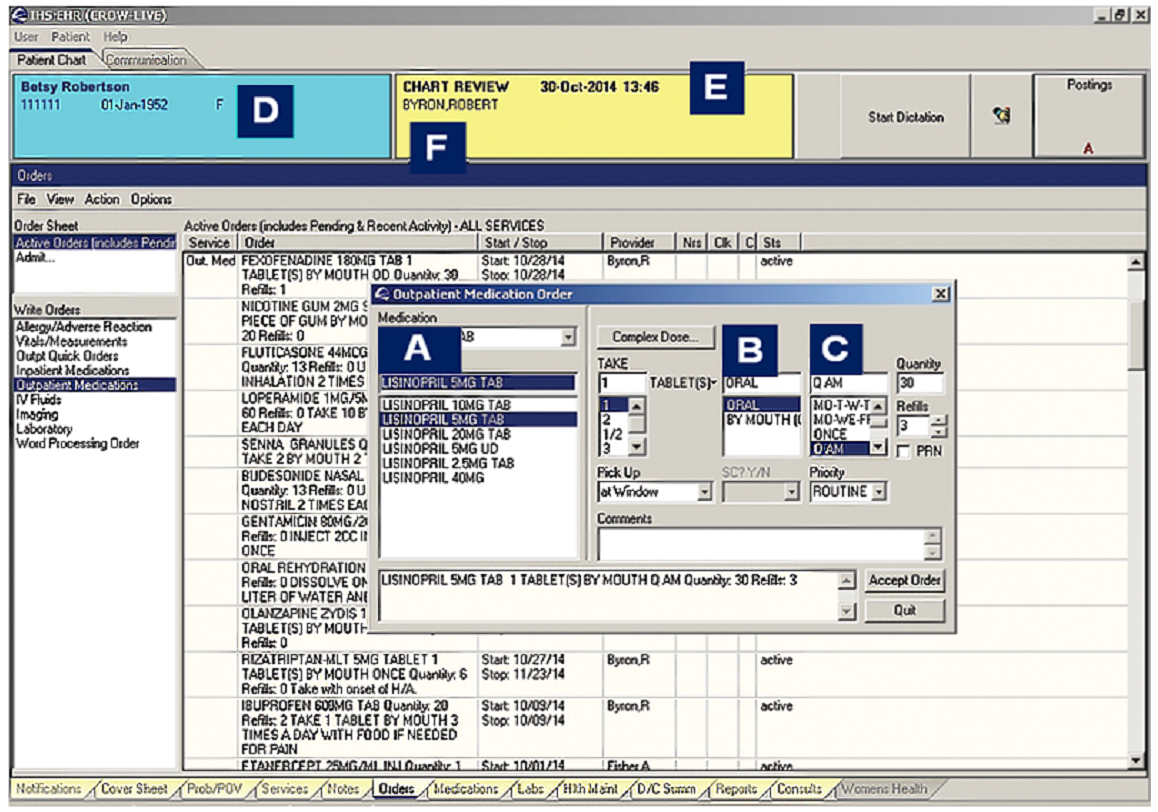This screenshot has height=812, width=1158.
Task: Choose BY MOUTH in the route list
Action: [762, 420]
